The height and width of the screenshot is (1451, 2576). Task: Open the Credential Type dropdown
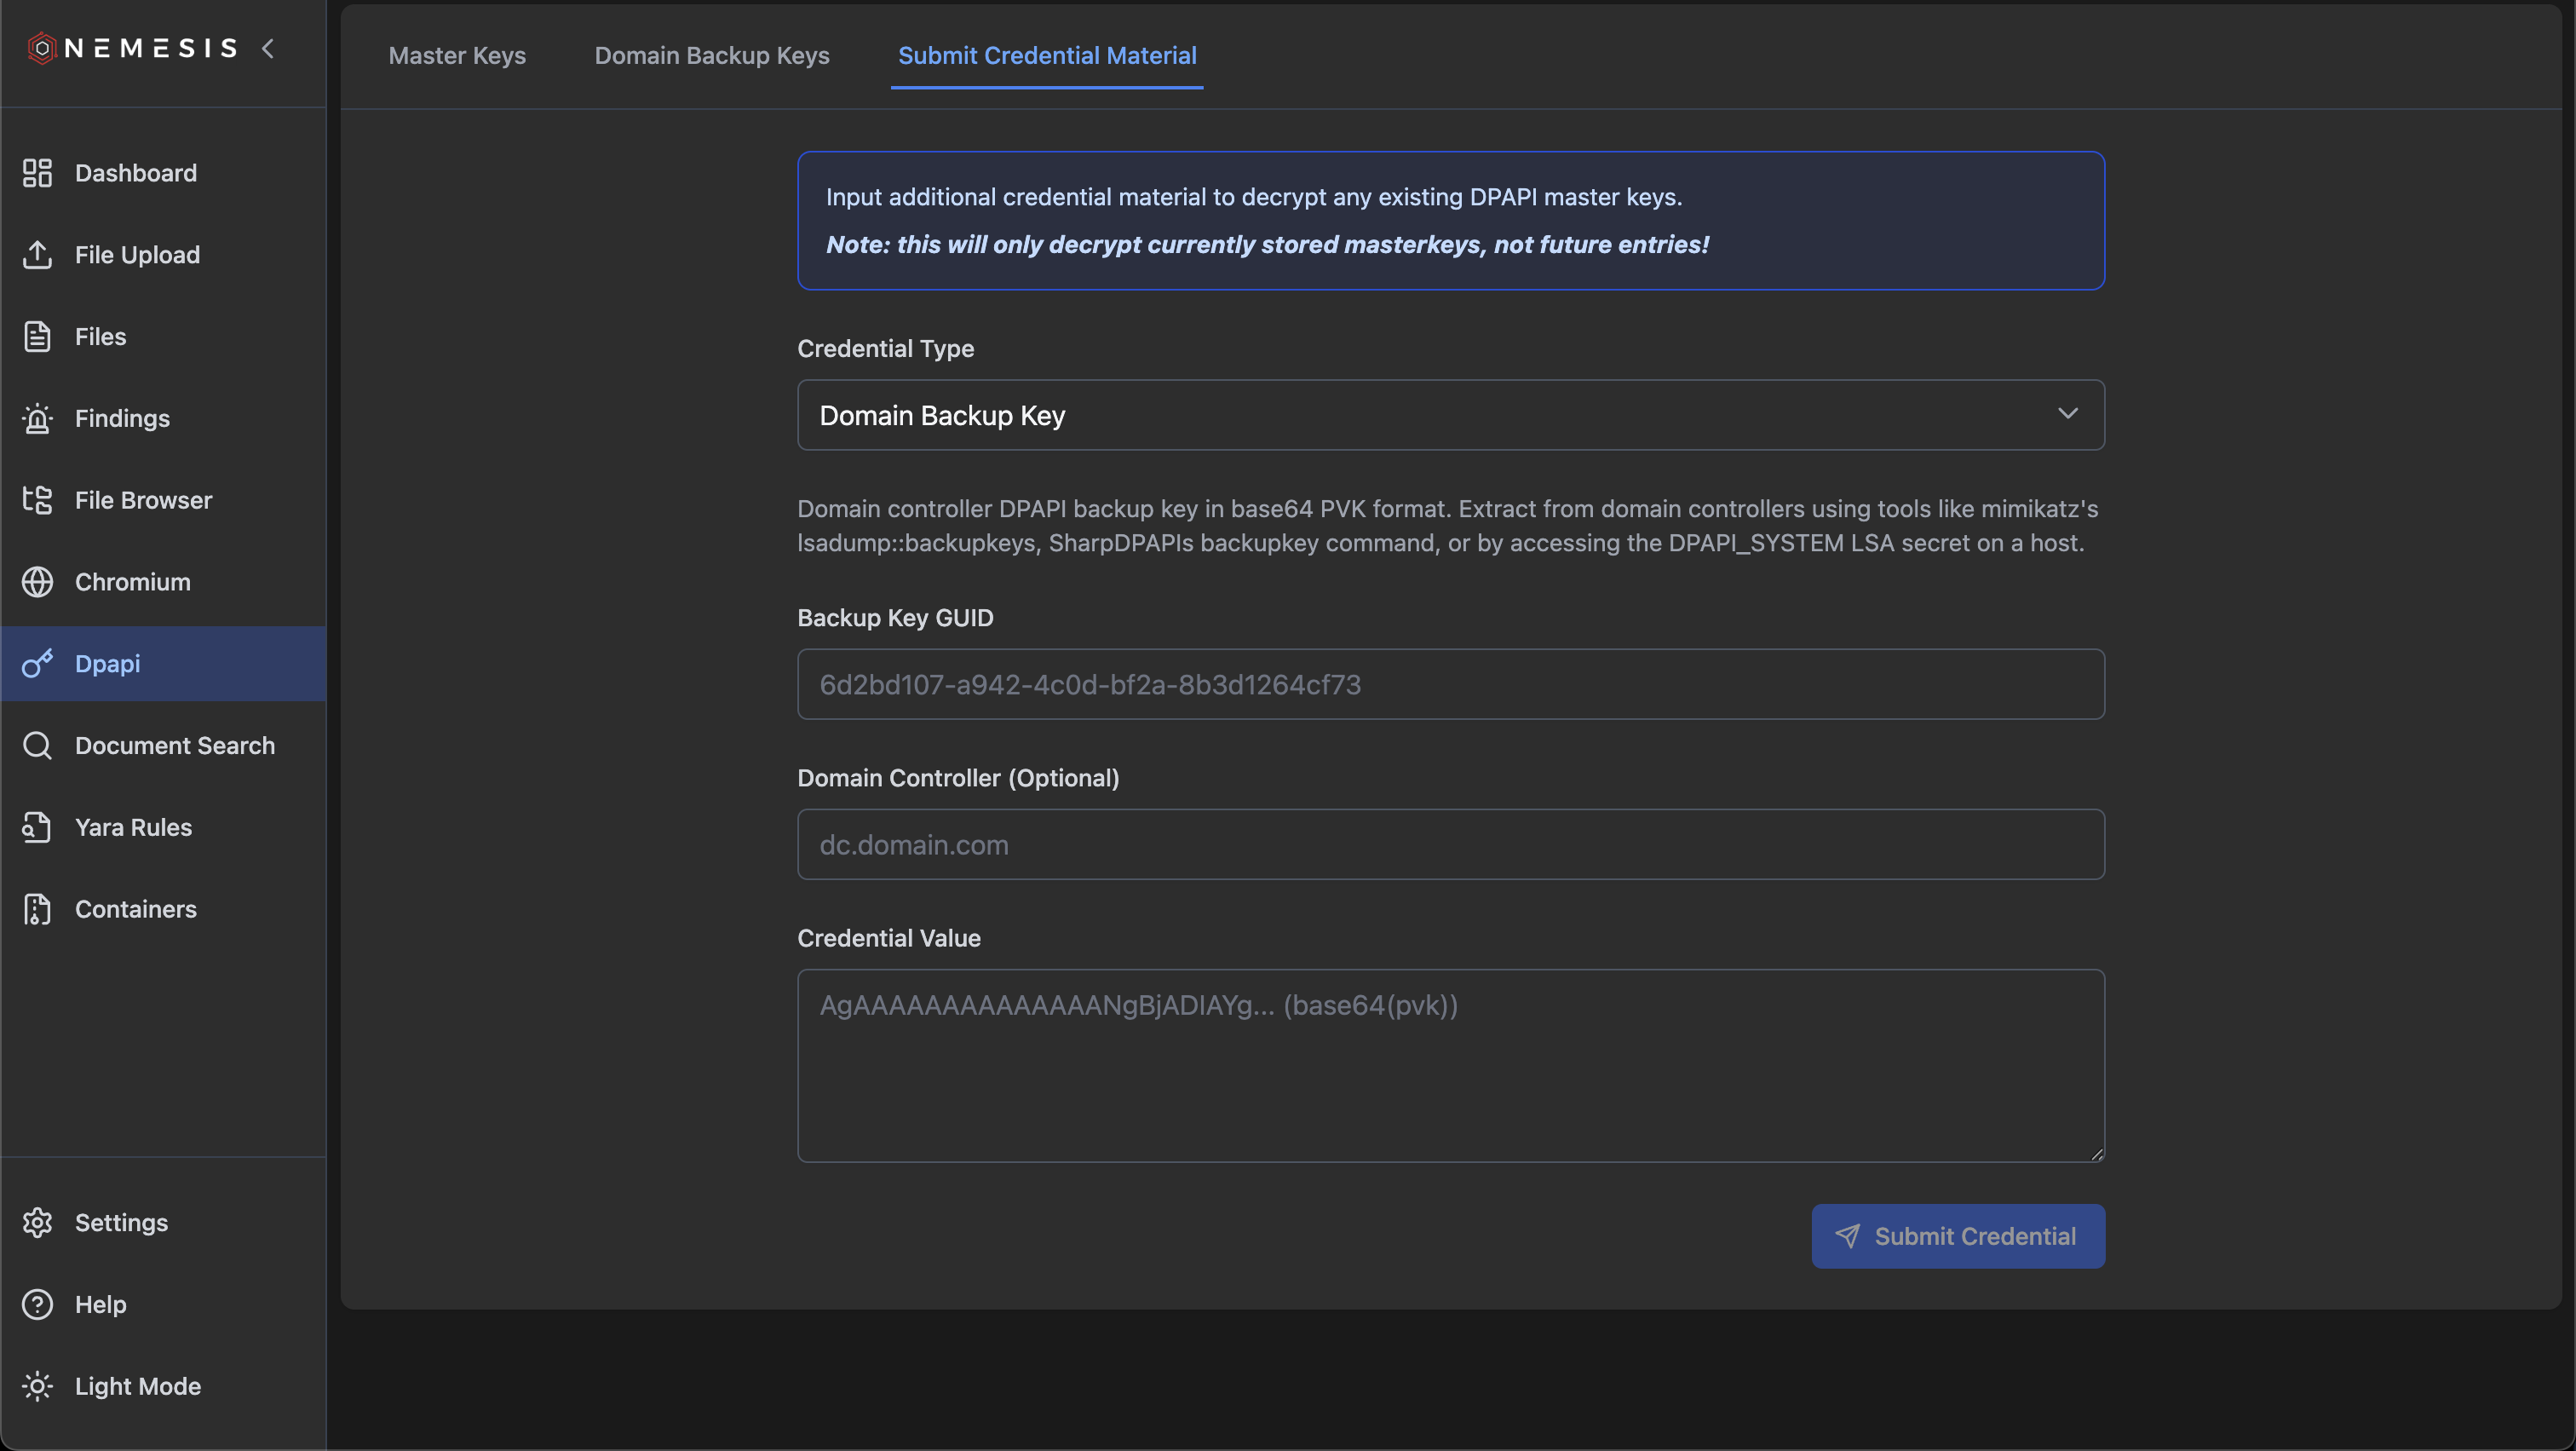(1450, 415)
